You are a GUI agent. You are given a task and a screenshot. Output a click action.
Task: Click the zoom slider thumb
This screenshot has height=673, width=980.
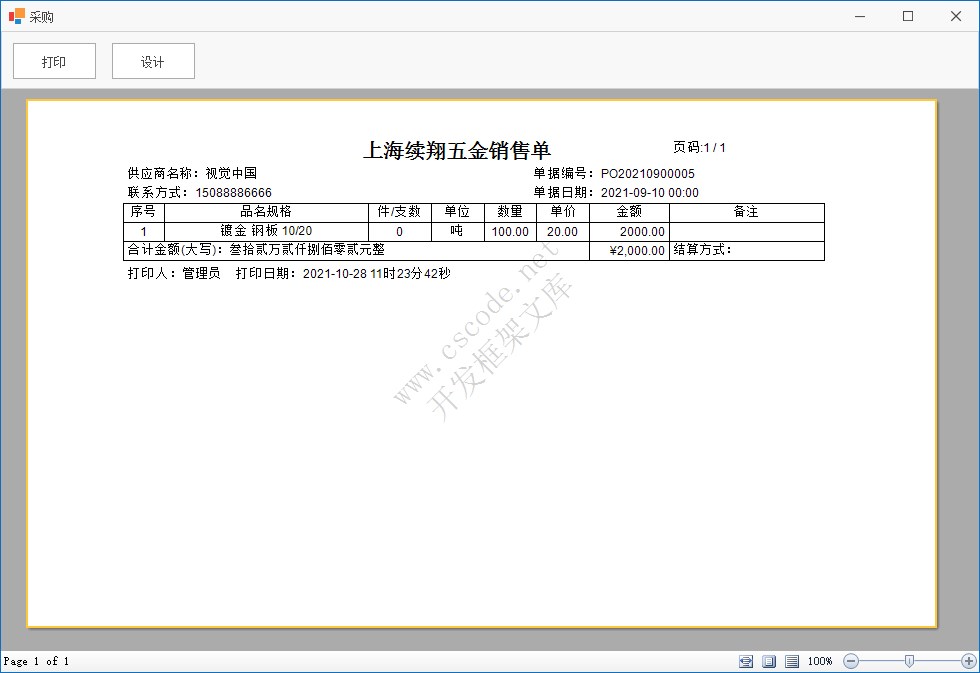pos(909,661)
